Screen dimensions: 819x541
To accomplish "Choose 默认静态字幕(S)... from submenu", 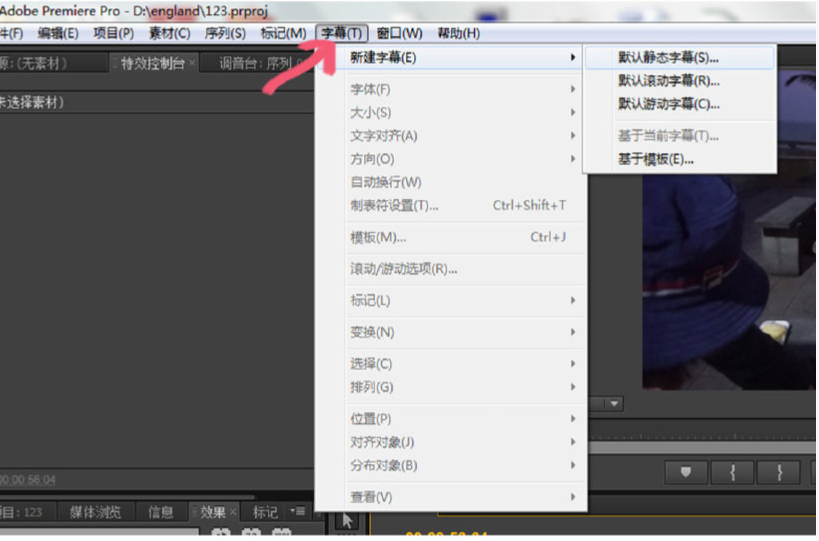I will point(680,57).
